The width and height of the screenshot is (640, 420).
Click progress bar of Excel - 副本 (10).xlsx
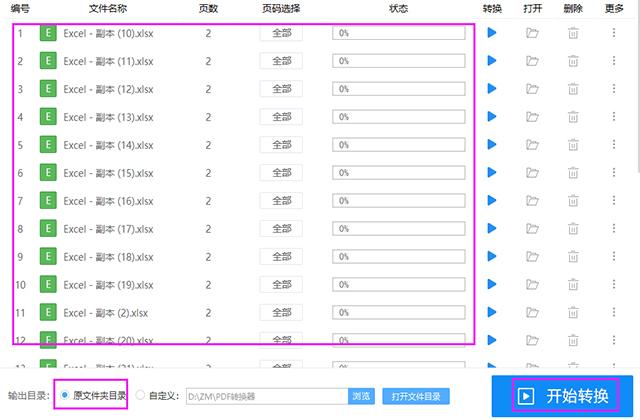point(398,33)
